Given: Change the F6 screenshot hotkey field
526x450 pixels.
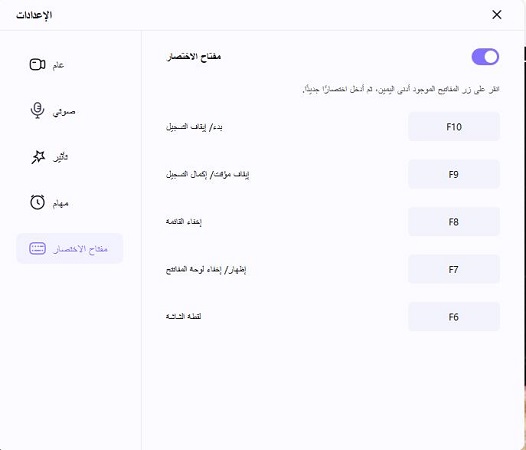Looking at the screenshot, I should [x=454, y=317].
